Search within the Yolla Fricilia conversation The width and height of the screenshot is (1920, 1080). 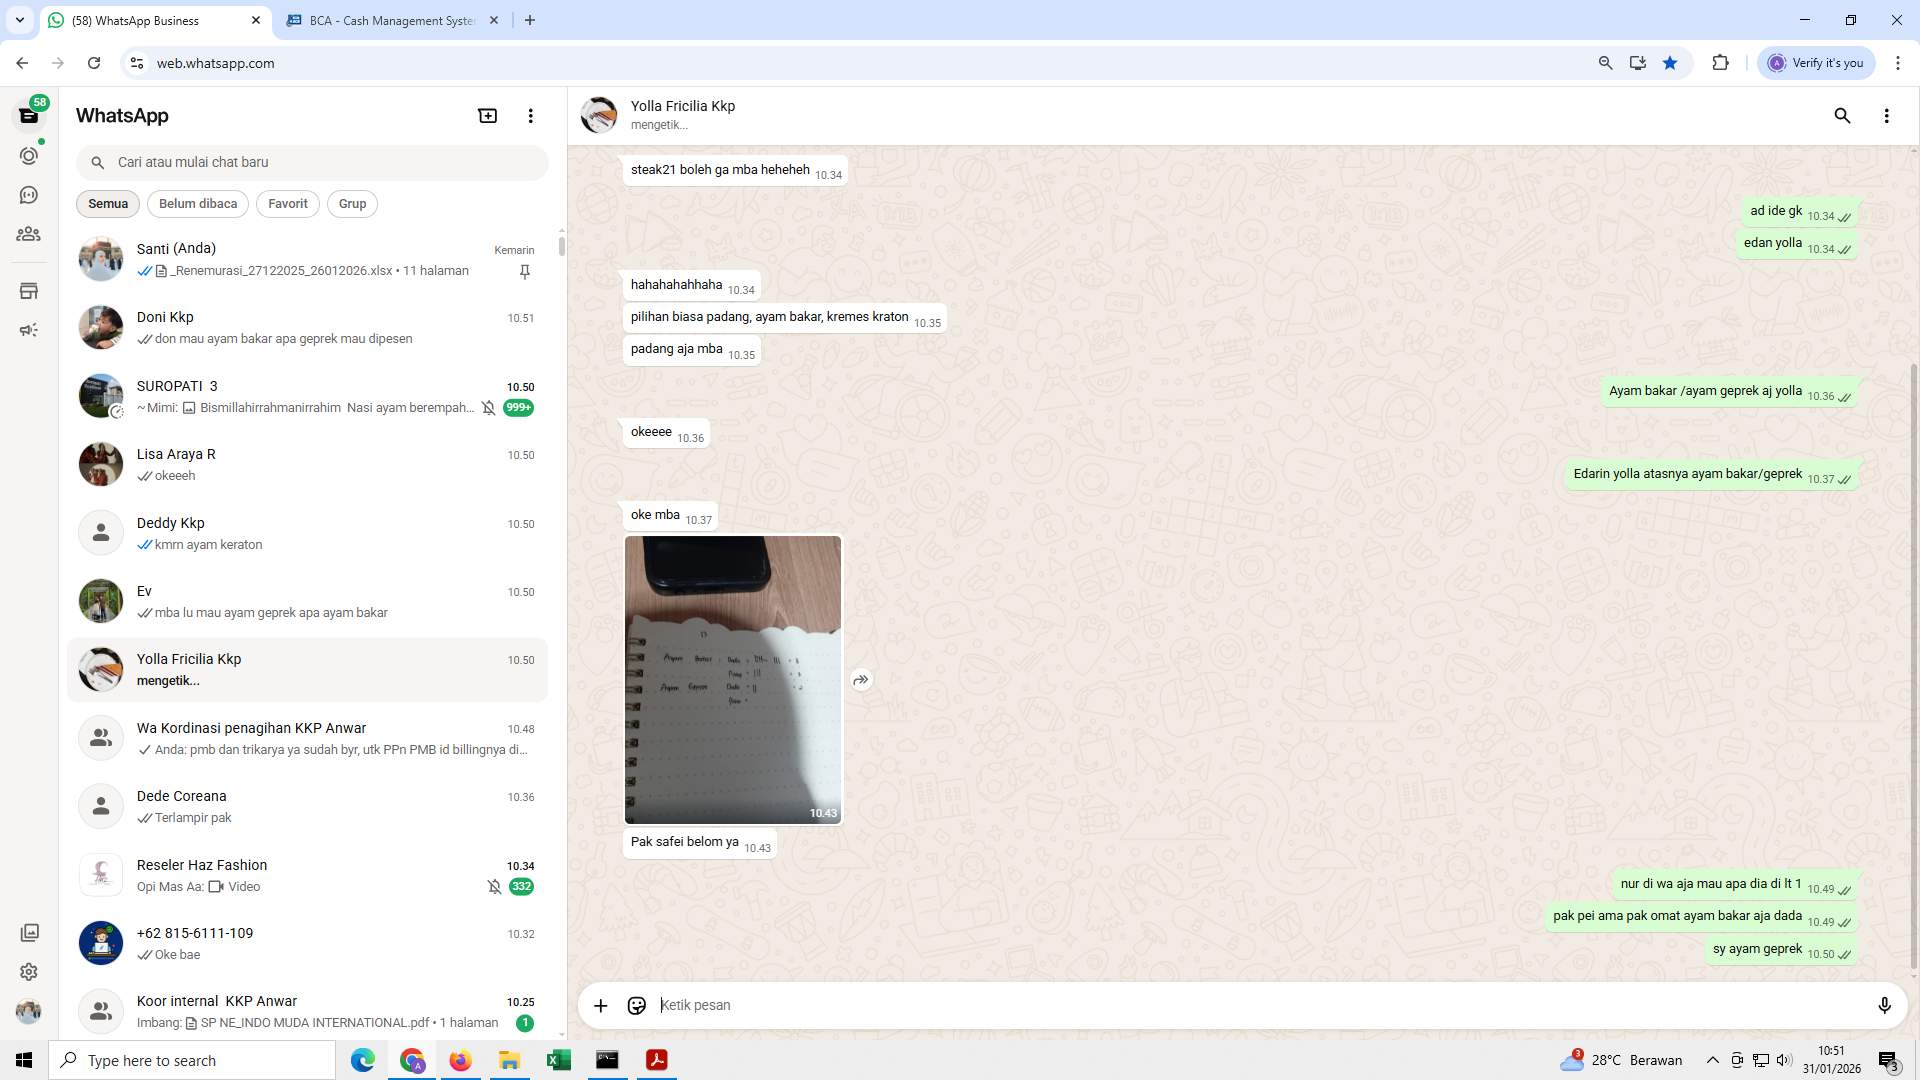tap(1842, 116)
